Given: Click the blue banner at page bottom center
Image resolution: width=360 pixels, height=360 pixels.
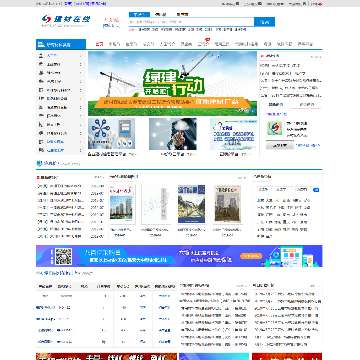Looking at the screenshot, I should coord(214,356).
